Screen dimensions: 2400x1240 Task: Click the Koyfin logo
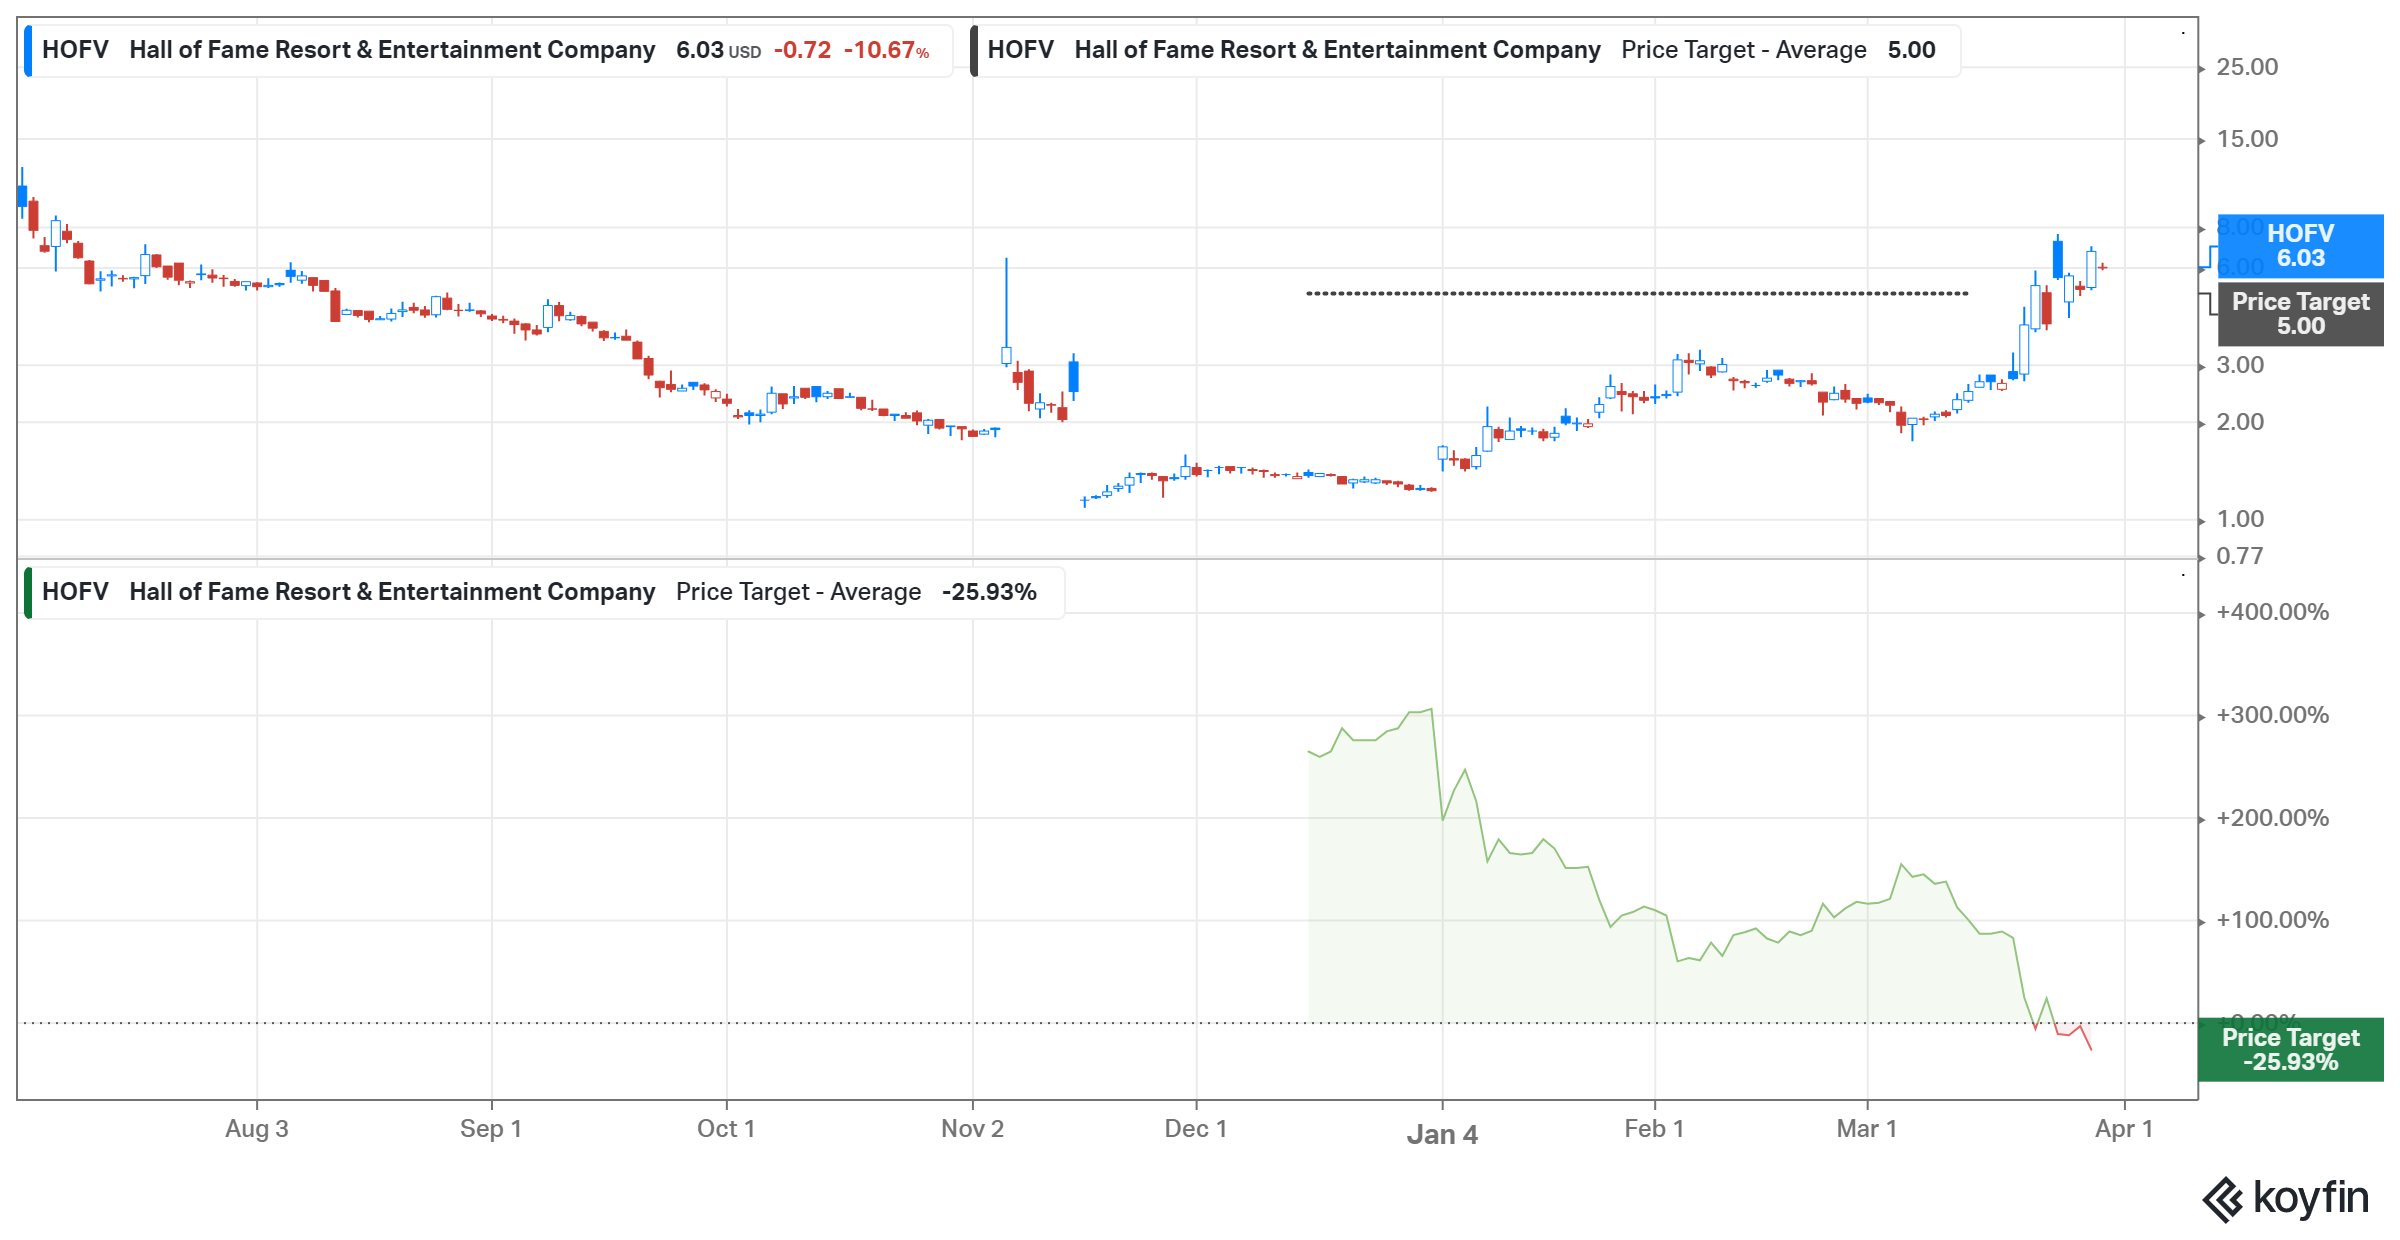[2285, 1198]
